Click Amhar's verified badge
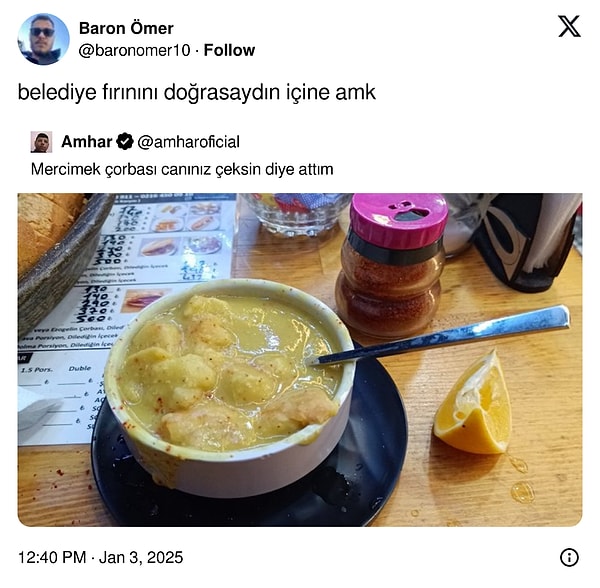Viewport: 600px width, 588px height. (125, 142)
